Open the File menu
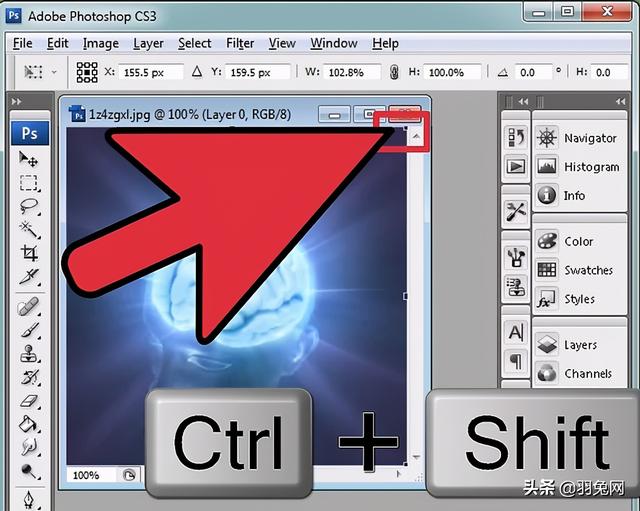Image resolution: width=640 pixels, height=511 pixels. (22, 43)
